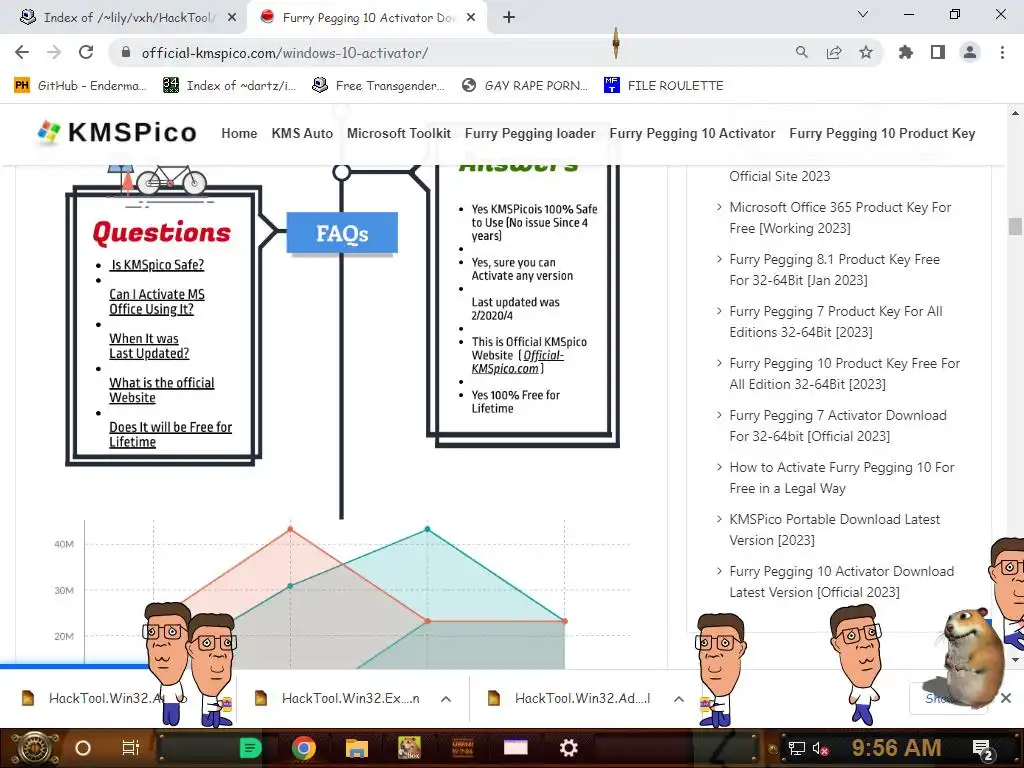The height and width of the screenshot is (768, 1024).
Task: Open the 'Microsoft Toolkit' nav item
Action: [x=398, y=133]
